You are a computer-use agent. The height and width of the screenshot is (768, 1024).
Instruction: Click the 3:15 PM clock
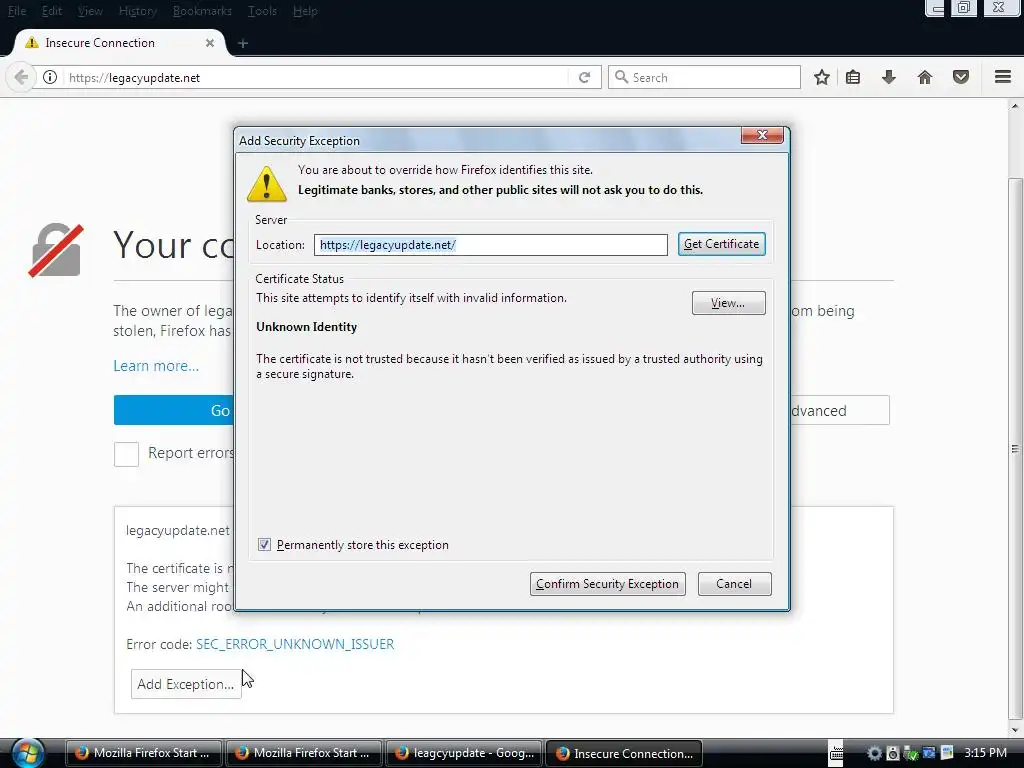(x=985, y=752)
